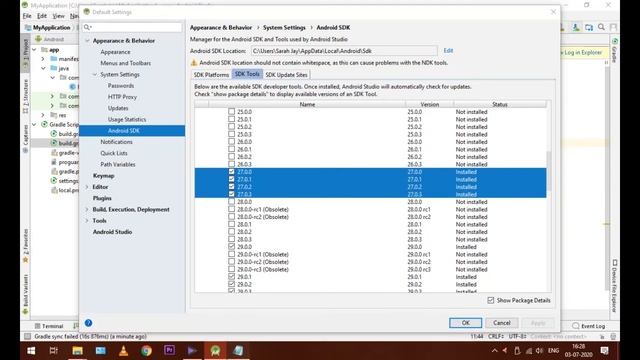Collapse the java folder in project tree
Viewport: 640px width, 360px height.
point(43,68)
